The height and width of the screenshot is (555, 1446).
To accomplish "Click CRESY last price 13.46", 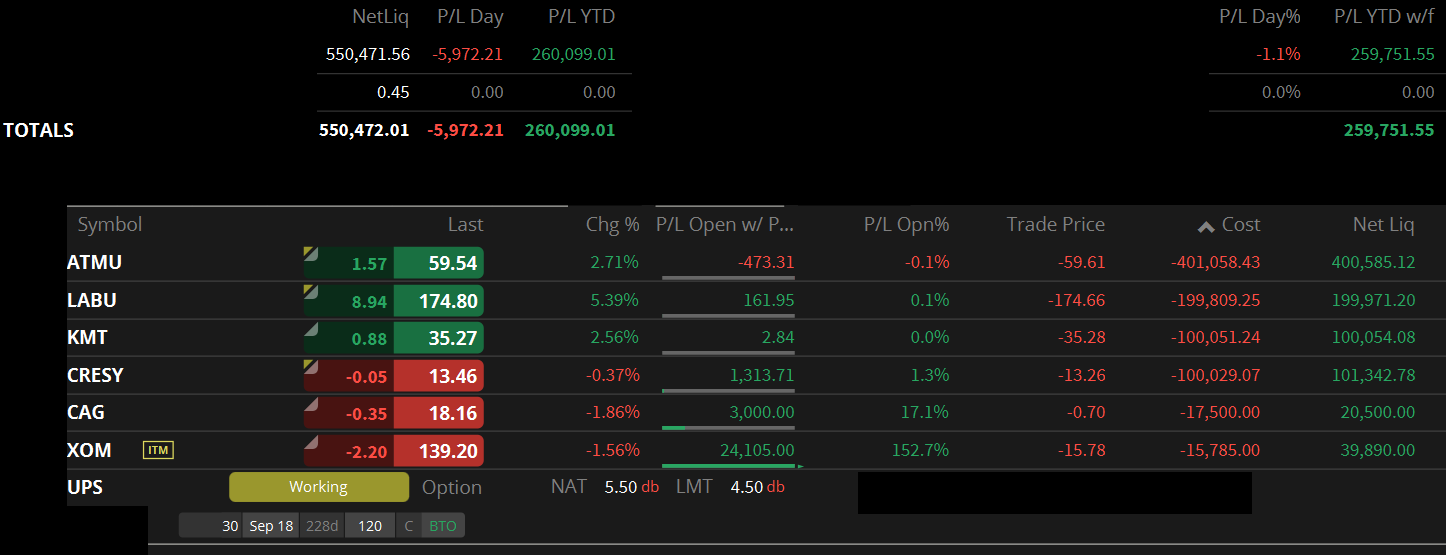I will [x=439, y=375].
